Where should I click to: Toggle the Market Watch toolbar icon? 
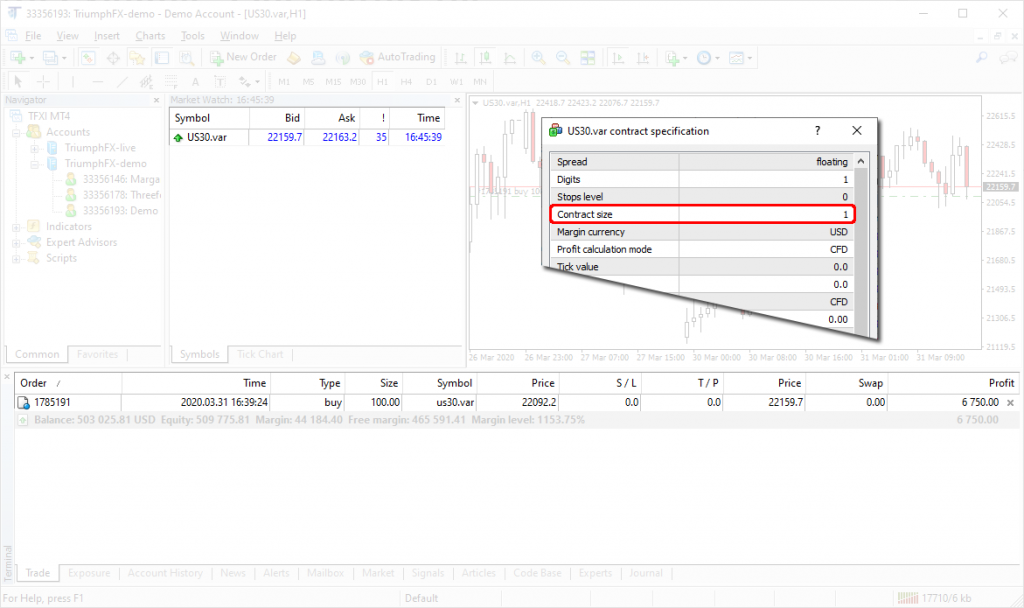tap(88, 58)
